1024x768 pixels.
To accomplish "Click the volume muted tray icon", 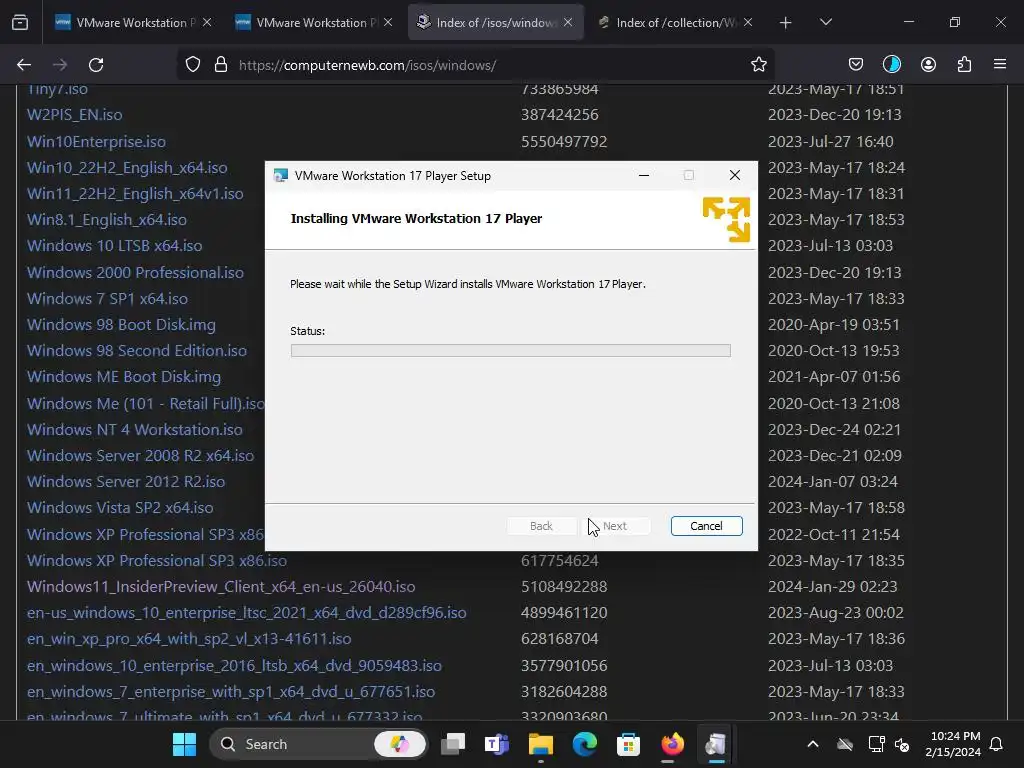I will point(902,744).
